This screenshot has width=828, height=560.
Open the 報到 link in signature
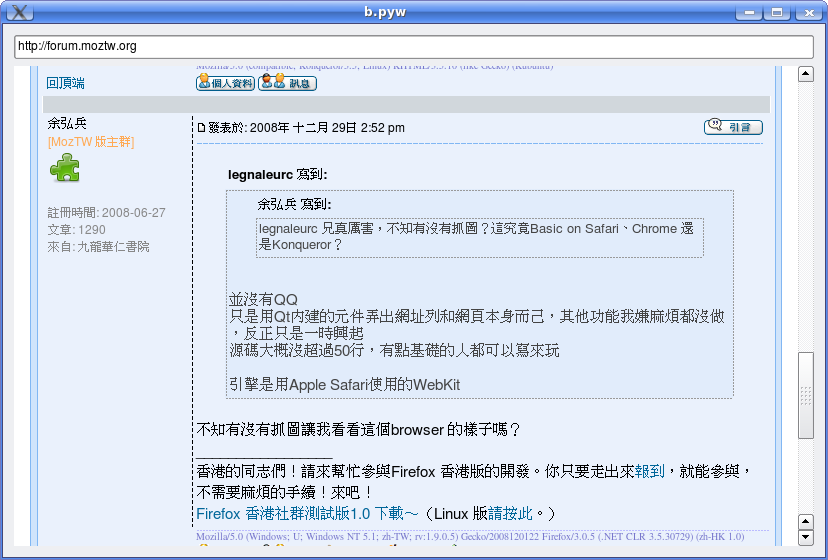(649, 471)
